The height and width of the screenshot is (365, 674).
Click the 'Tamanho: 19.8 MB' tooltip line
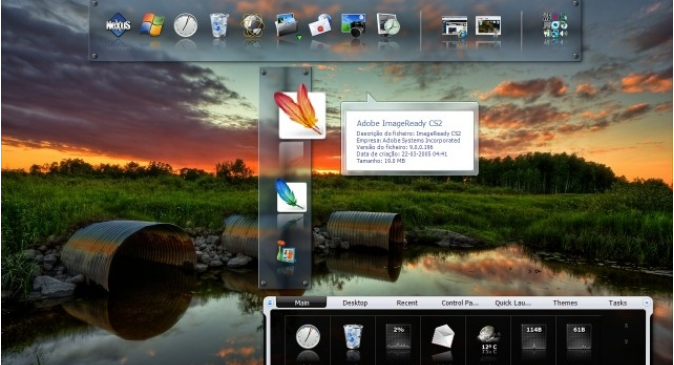pyautogui.click(x=381, y=161)
